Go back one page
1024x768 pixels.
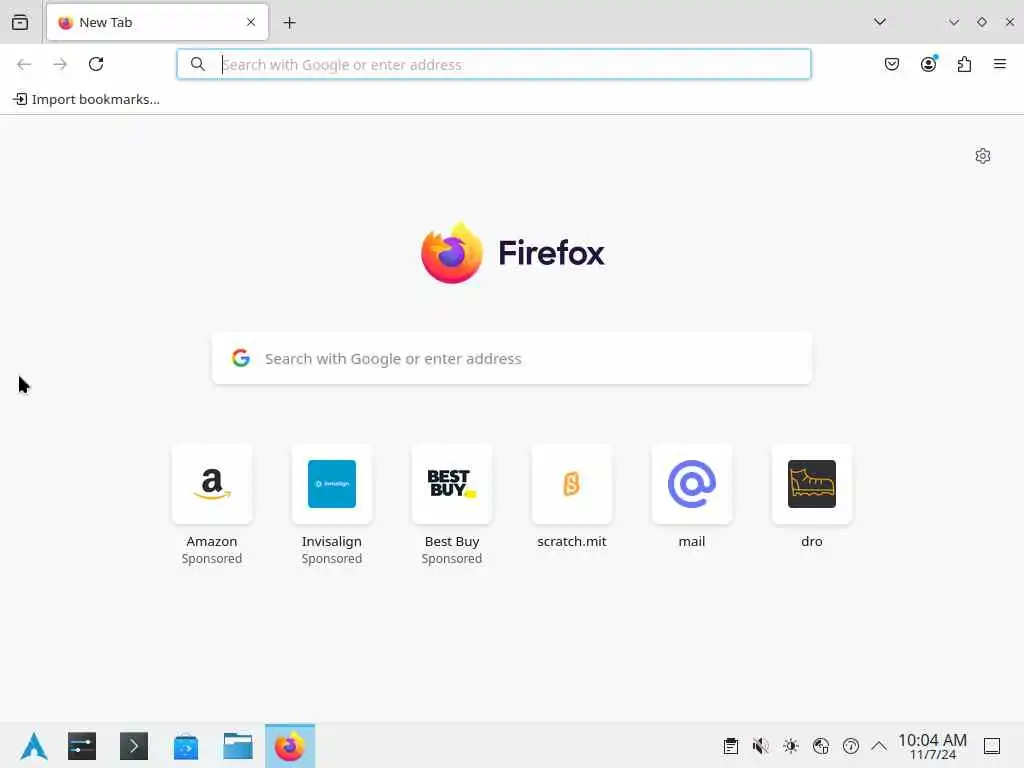[24, 64]
